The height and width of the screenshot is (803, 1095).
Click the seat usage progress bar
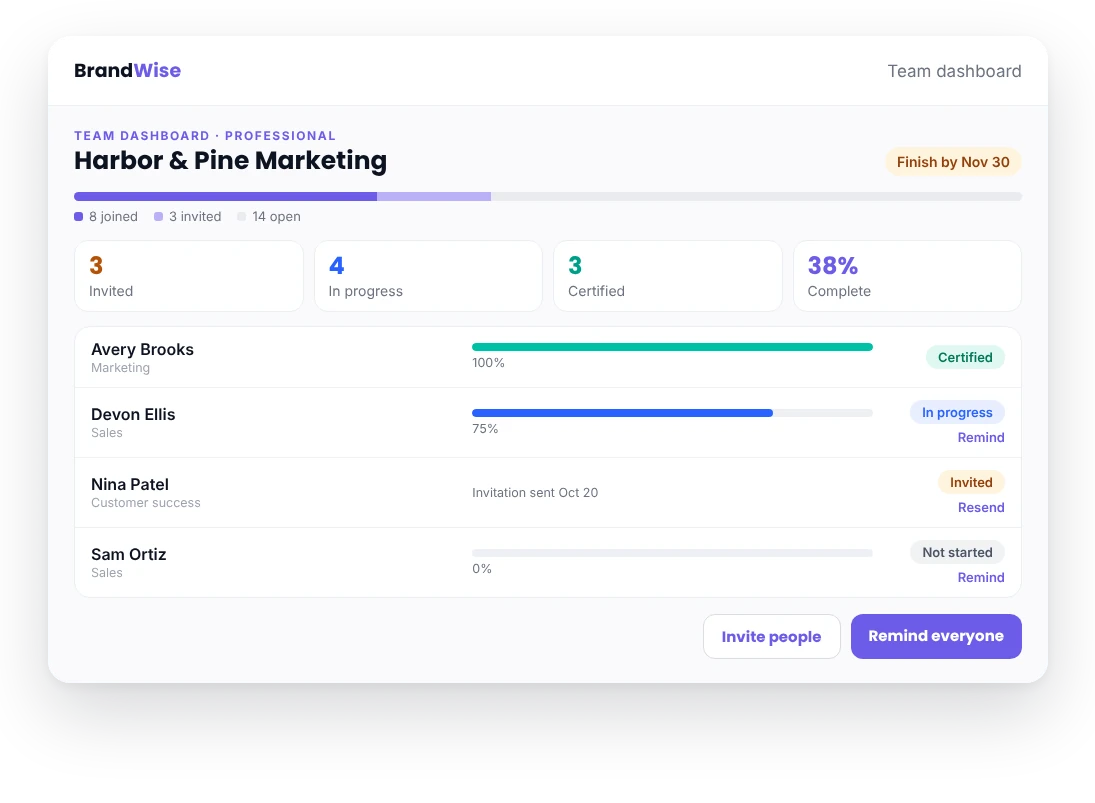548,197
